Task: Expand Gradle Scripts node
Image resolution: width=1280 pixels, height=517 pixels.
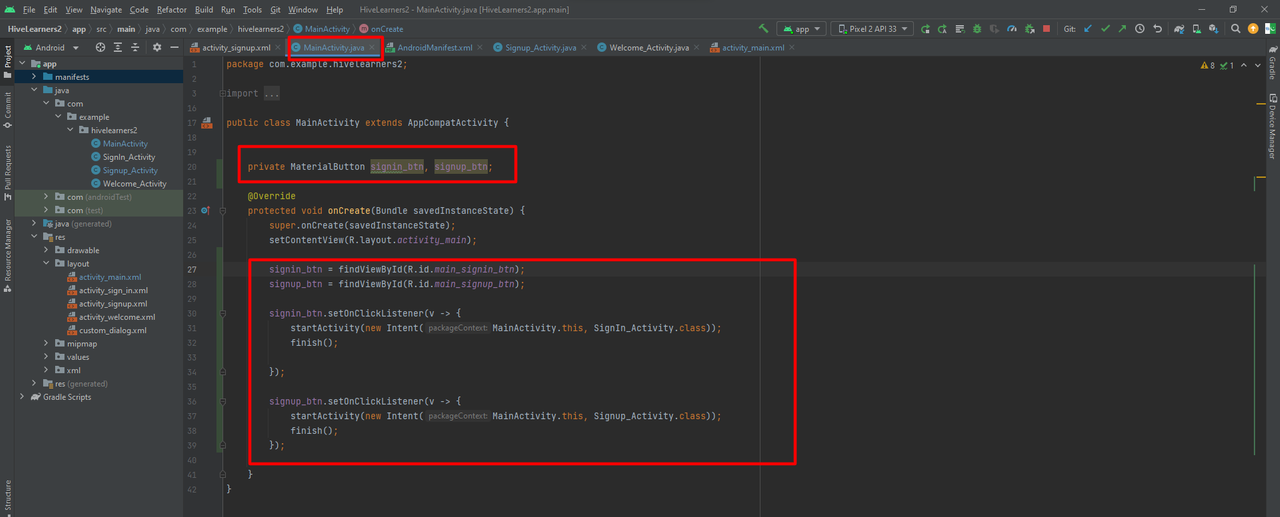Action: (x=23, y=397)
